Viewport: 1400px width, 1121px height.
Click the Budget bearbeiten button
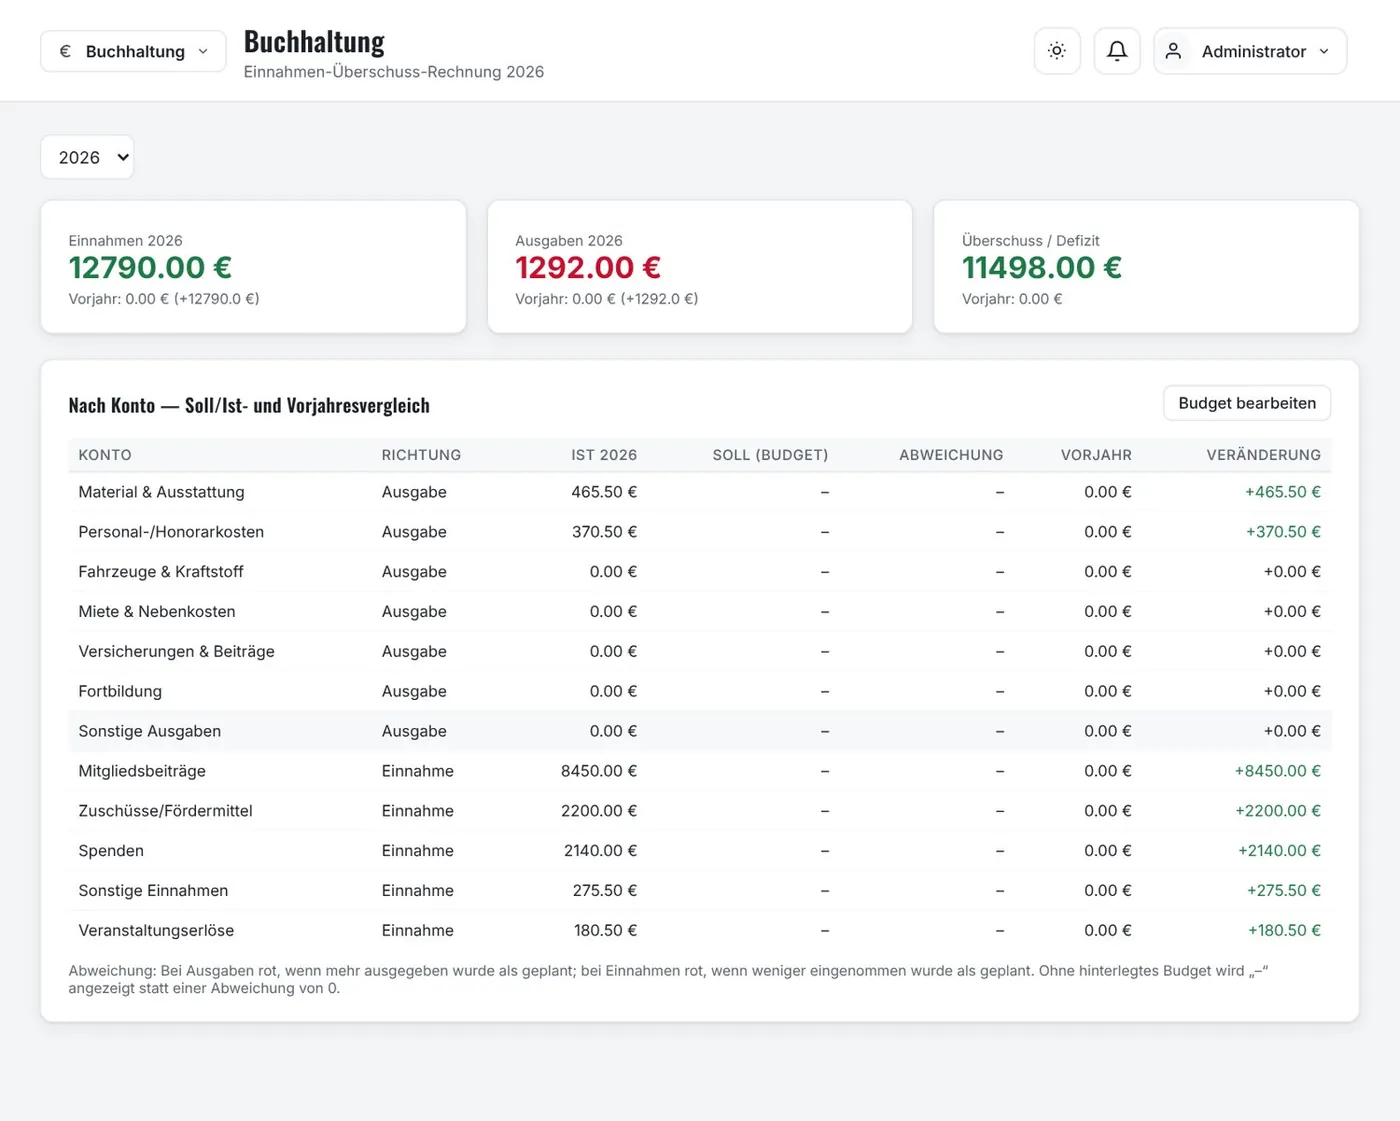pos(1247,403)
